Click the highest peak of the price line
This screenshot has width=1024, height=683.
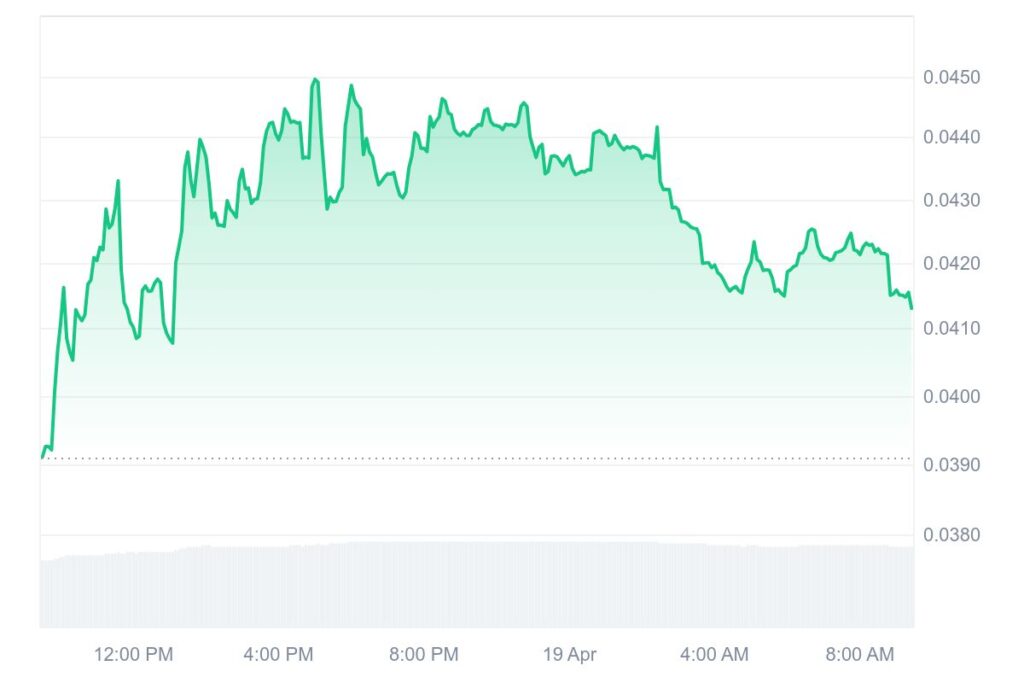pyautogui.click(x=316, y=79)
